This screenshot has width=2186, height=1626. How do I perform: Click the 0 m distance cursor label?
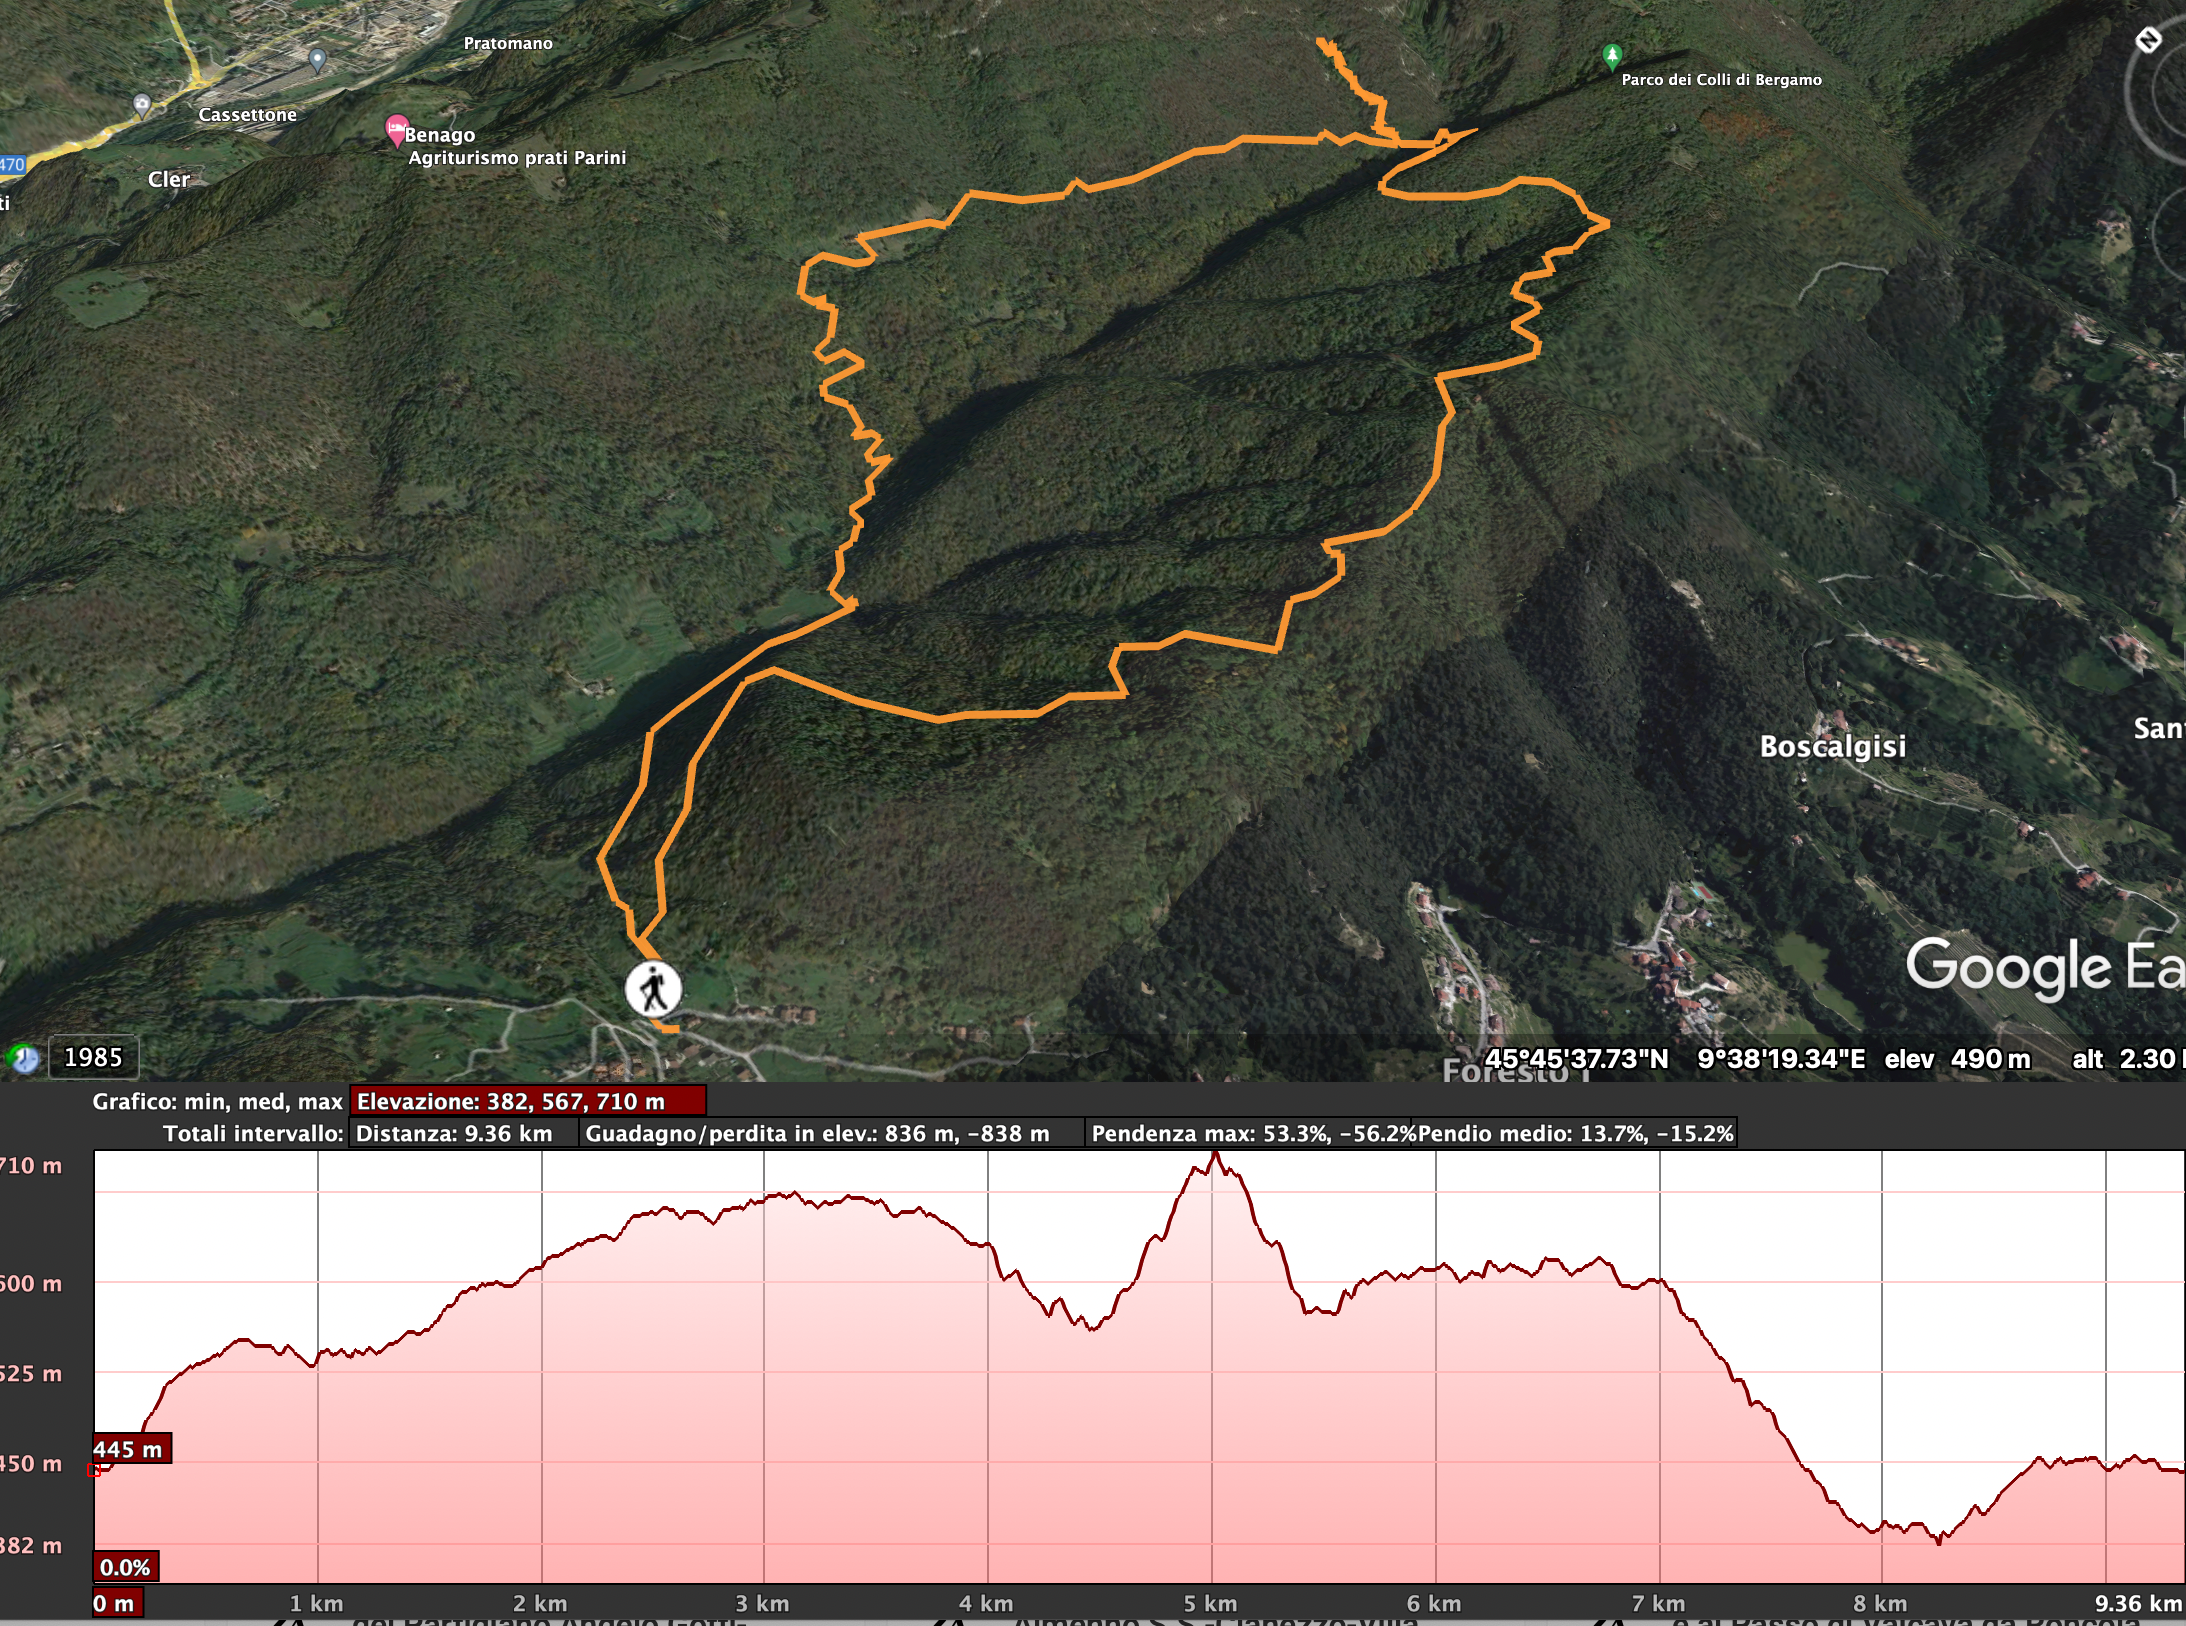tap(116, 1603)
